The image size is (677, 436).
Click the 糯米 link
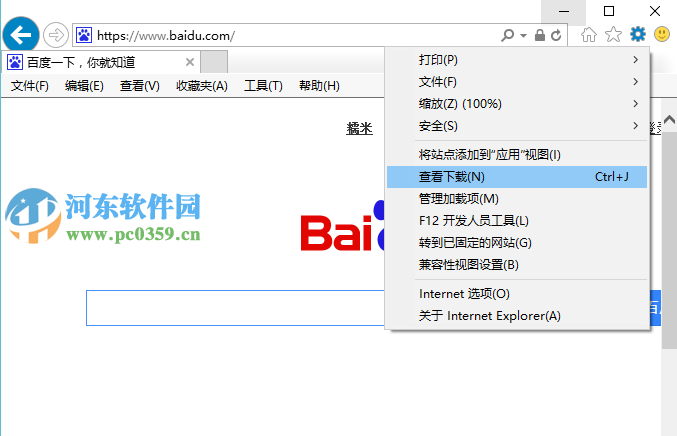359,128
